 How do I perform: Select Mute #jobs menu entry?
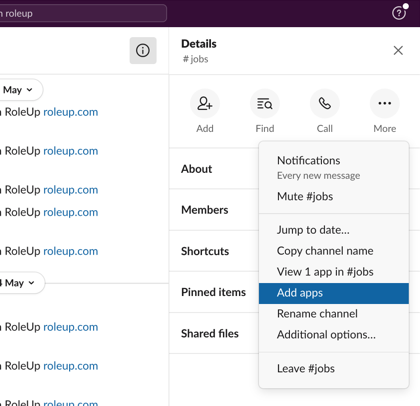coord(334,196)
